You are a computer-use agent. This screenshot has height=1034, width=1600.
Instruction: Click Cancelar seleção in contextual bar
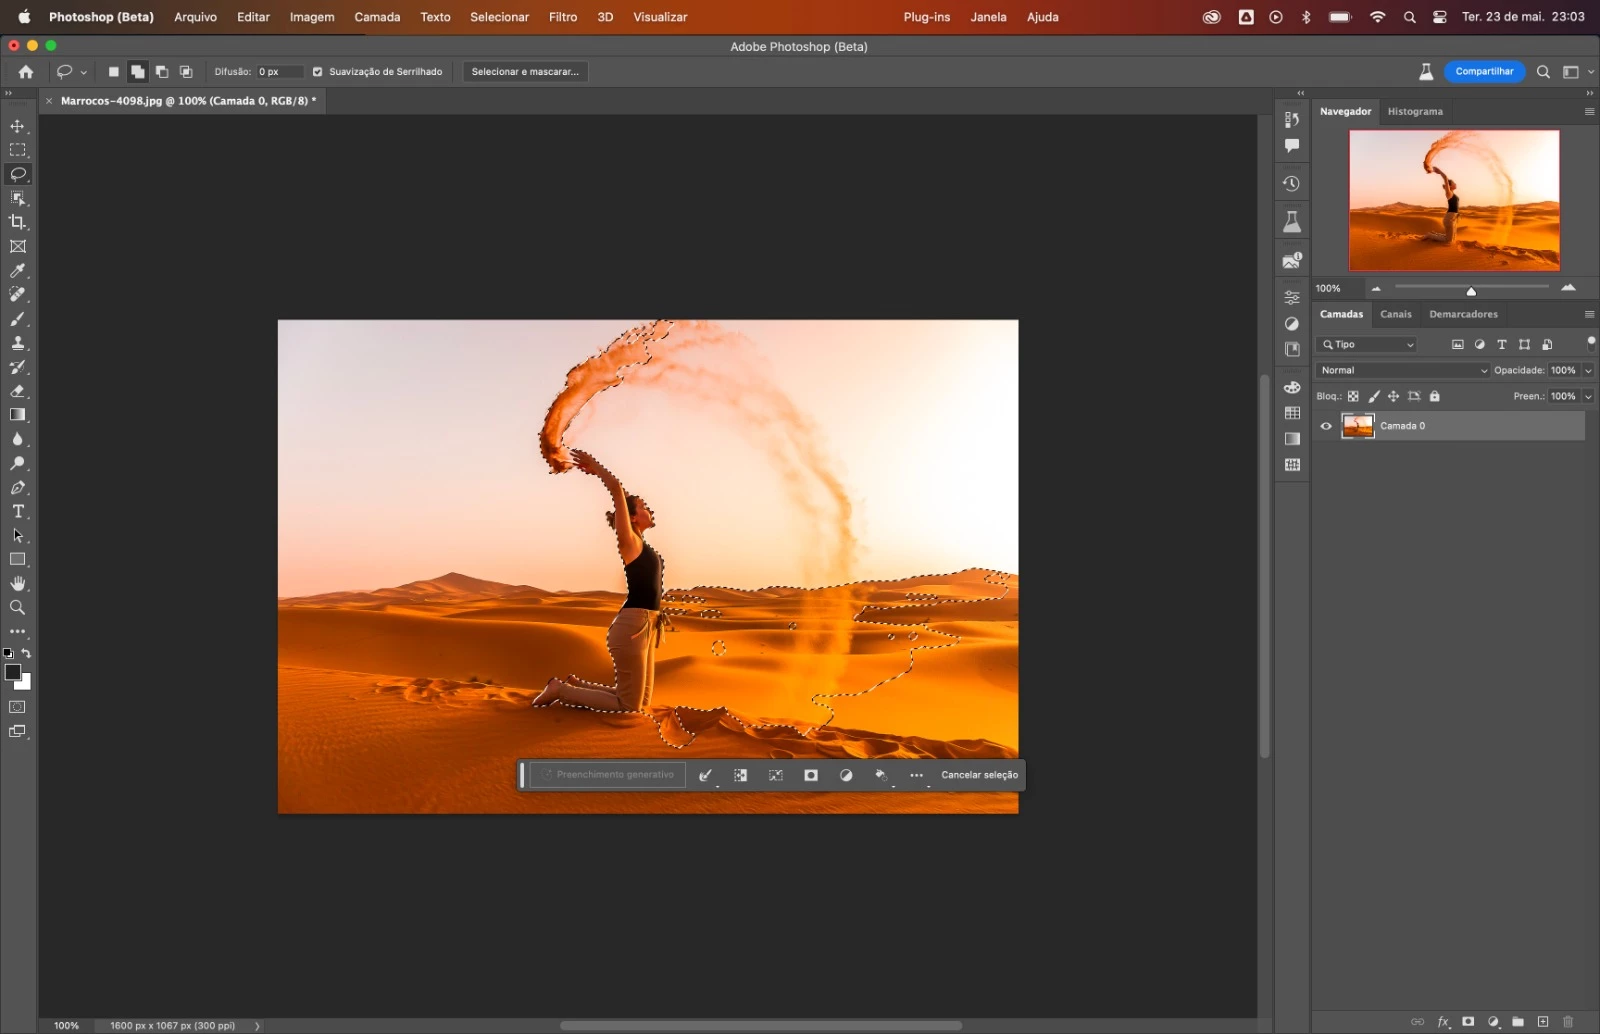click(x=979, y=775)
